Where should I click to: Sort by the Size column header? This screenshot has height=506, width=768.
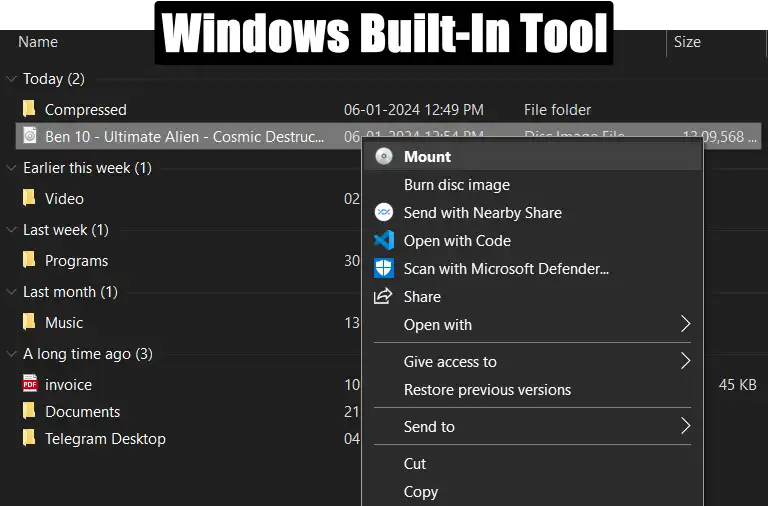pos(687,42)
